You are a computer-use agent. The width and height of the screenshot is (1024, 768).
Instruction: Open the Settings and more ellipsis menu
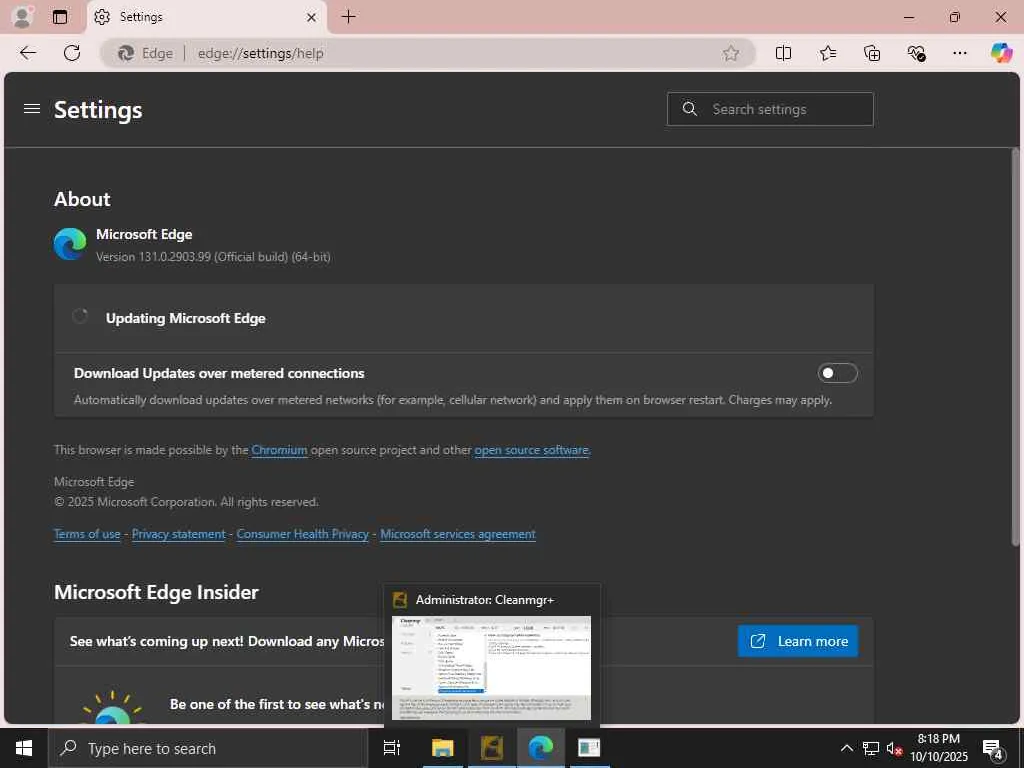pyautogui.click(x=959, y=53)
